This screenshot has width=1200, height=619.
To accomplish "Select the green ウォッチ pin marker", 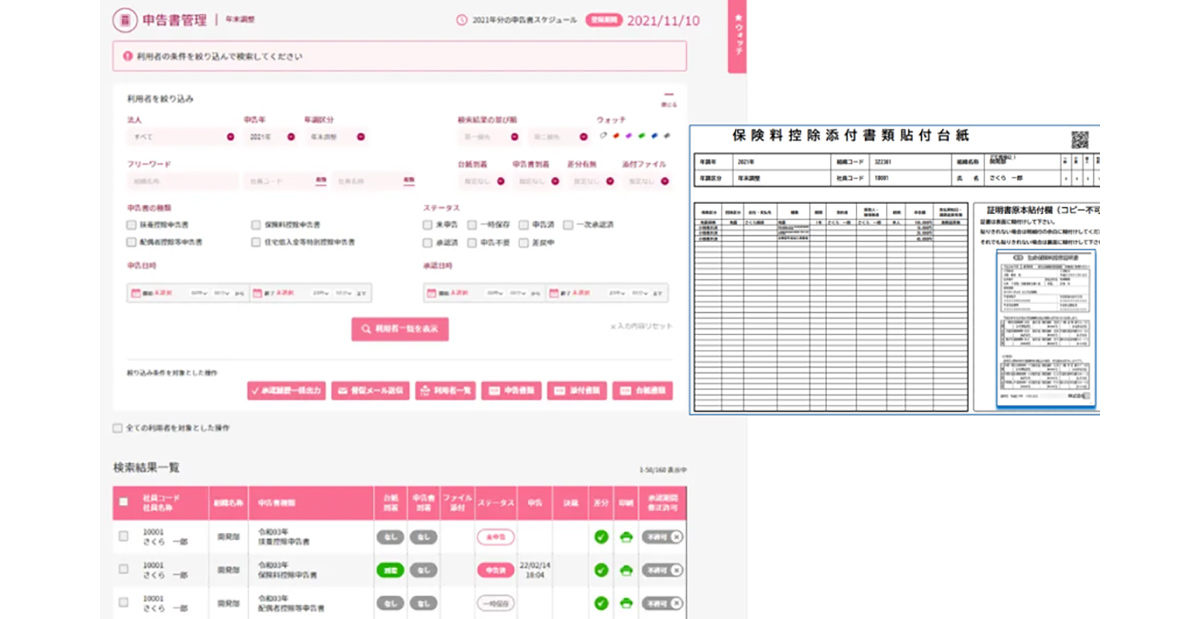I will (x=641, y=135).
